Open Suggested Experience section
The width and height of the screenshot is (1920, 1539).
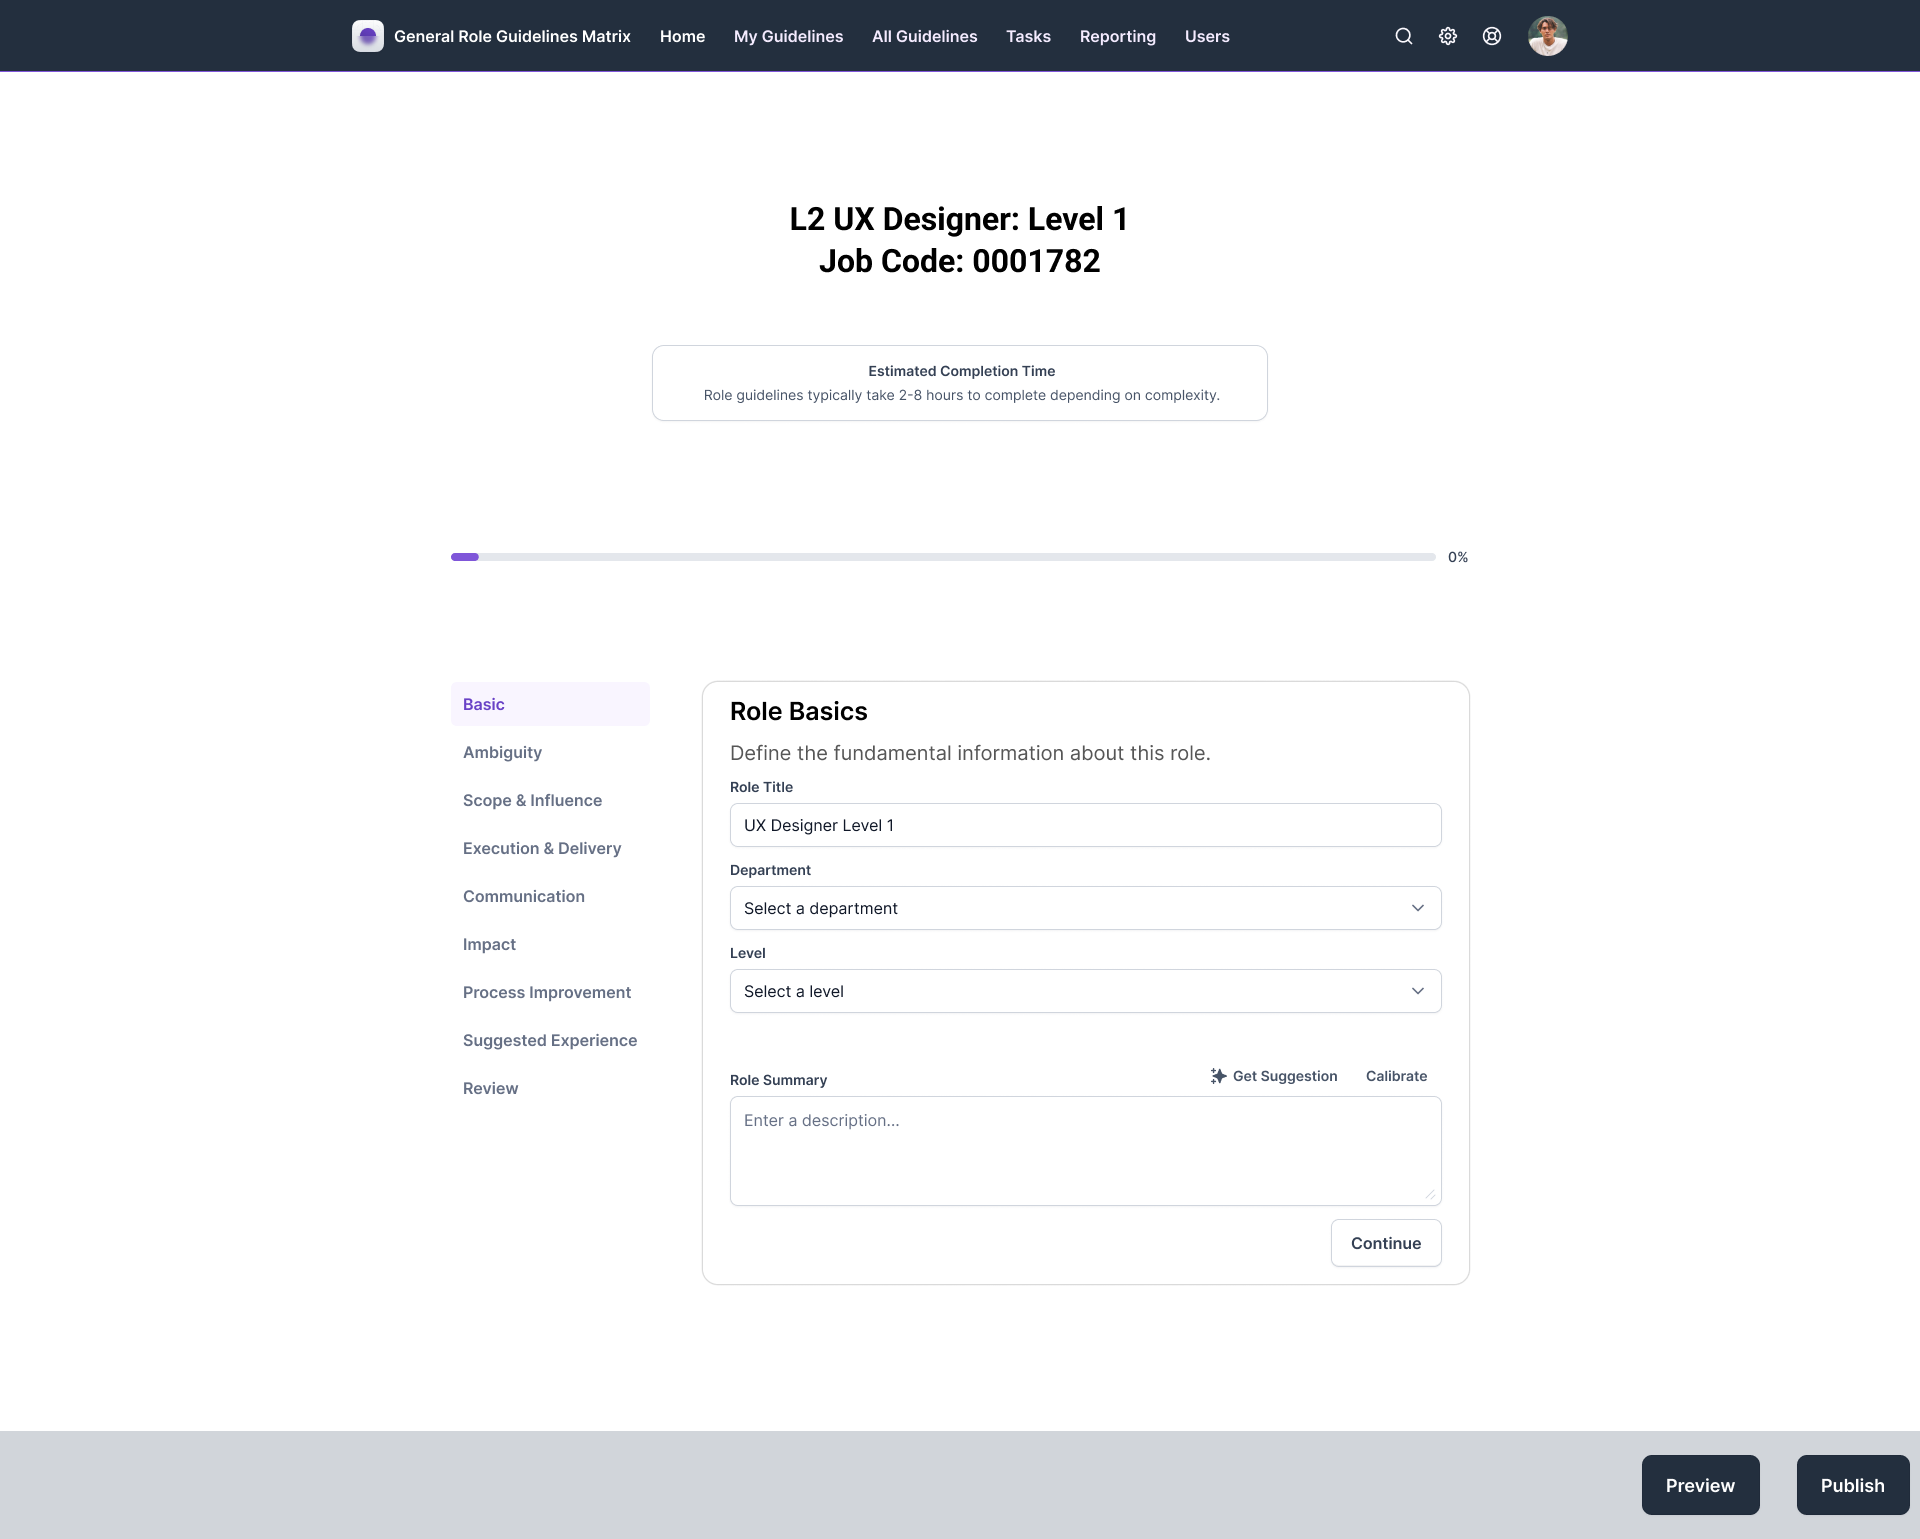coord(550,1040)
